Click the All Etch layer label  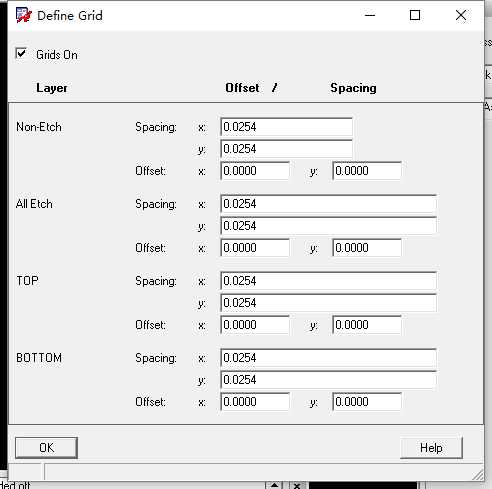tap(34, 204)
